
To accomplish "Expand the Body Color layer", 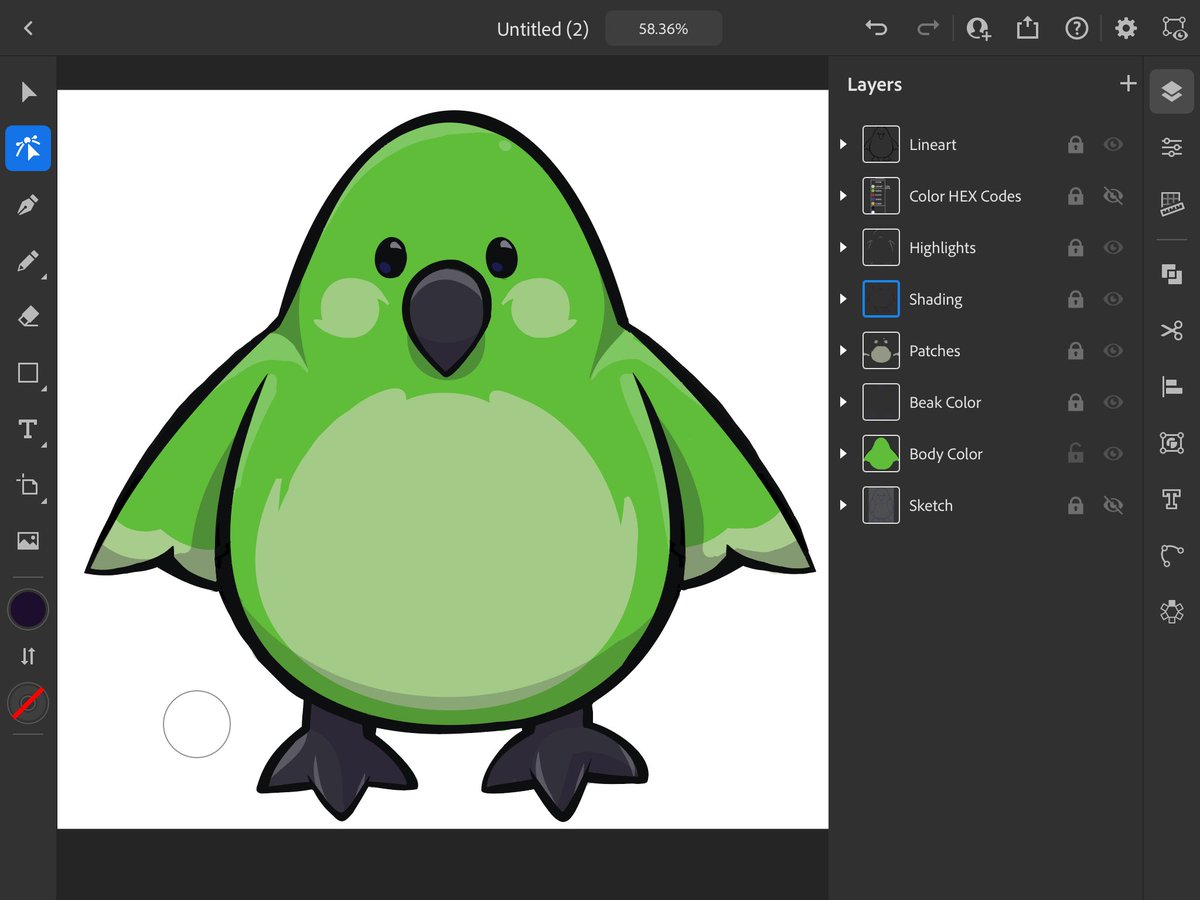I will point(843,454).
